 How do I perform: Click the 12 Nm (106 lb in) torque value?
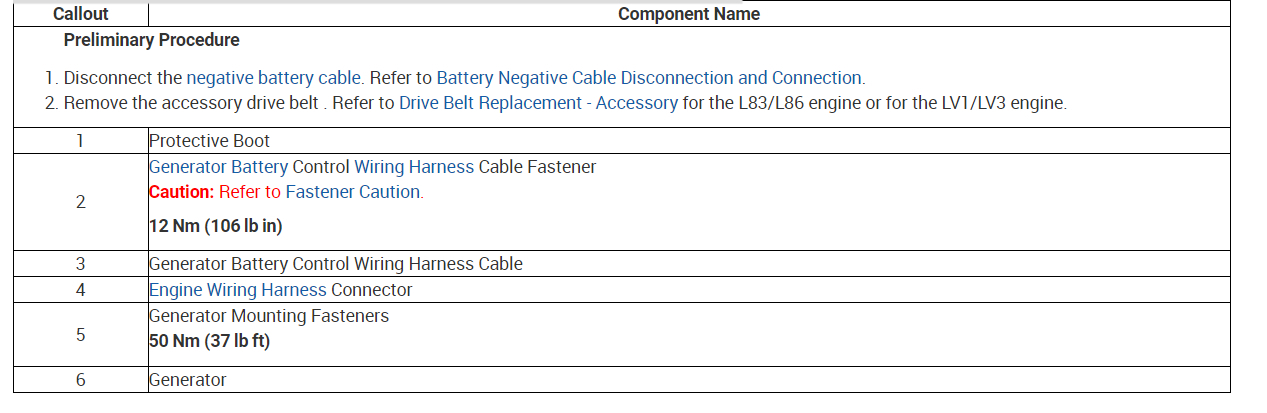(x=215, y=226)
